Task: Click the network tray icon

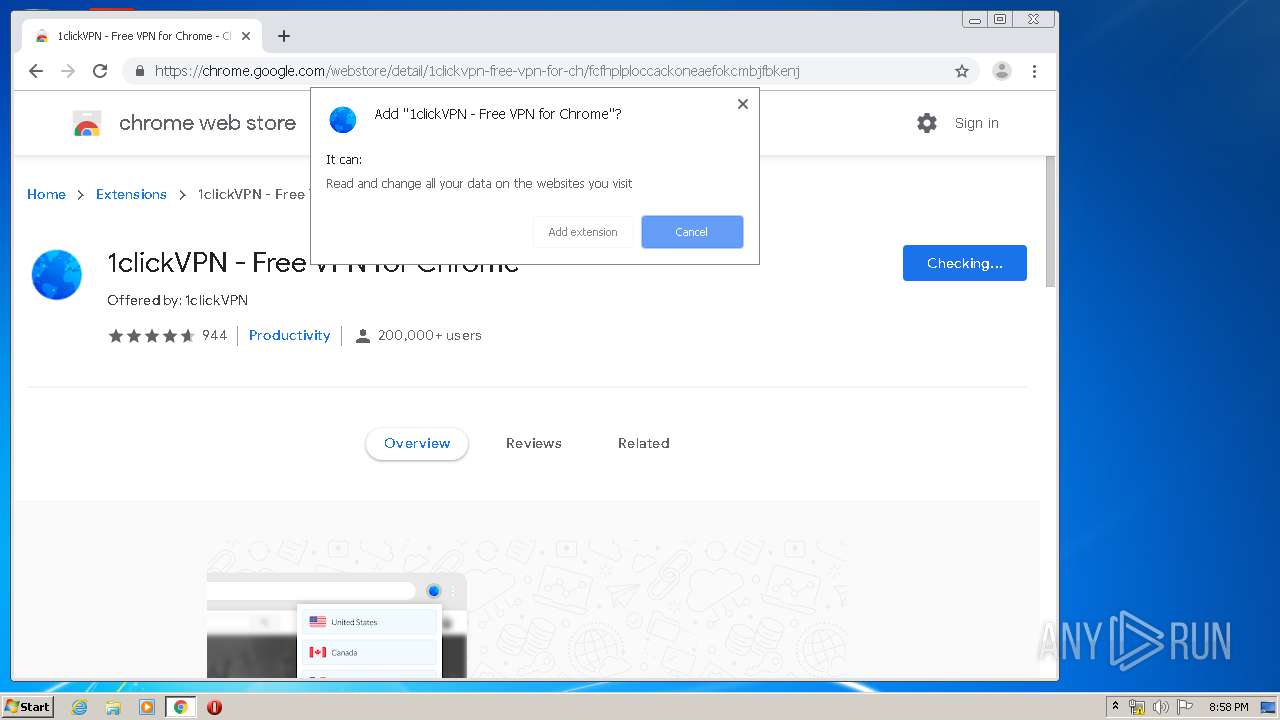Action: point(1137,707)
